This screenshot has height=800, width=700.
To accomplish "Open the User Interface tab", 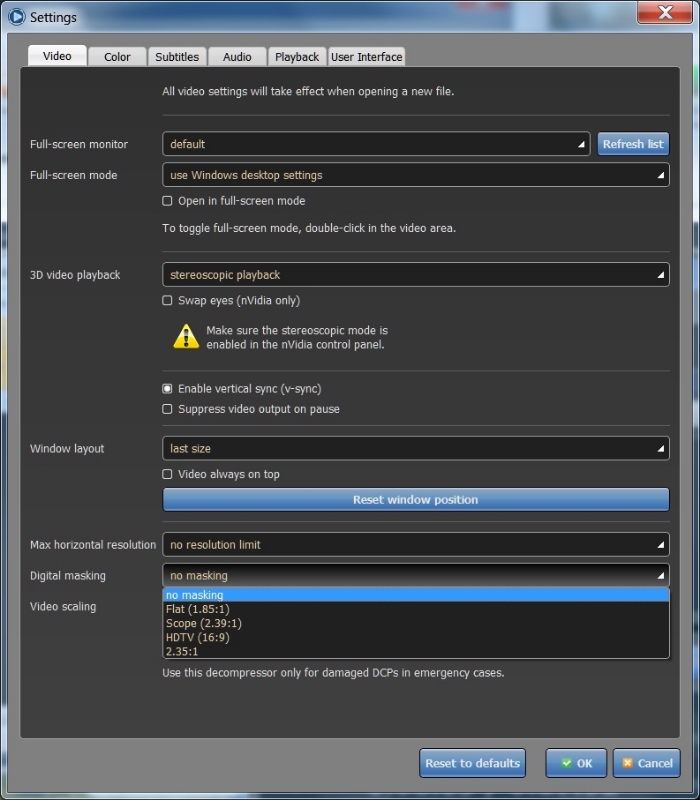I will (x=367, y=57).
